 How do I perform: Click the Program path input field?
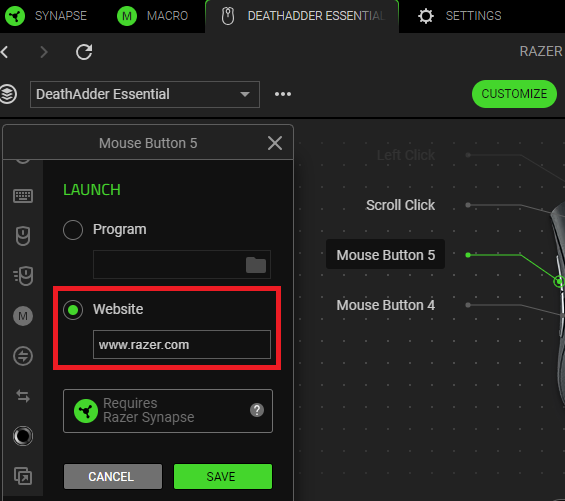click(x=182, y=264)
